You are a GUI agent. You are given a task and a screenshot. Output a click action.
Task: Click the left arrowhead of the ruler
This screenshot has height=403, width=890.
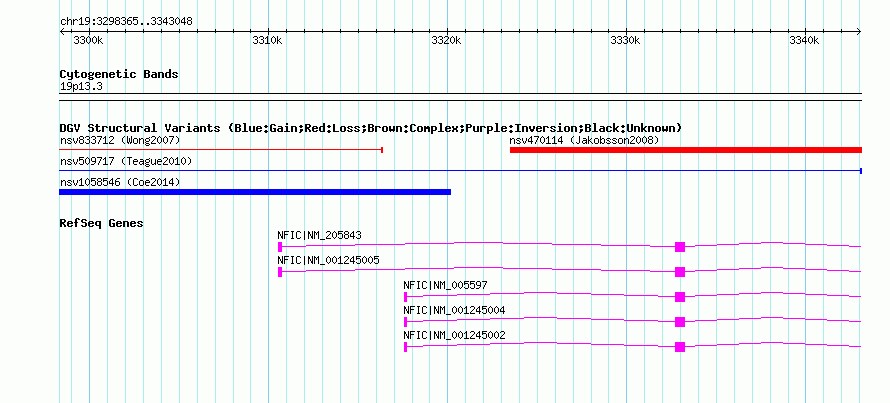coord(62,32)
